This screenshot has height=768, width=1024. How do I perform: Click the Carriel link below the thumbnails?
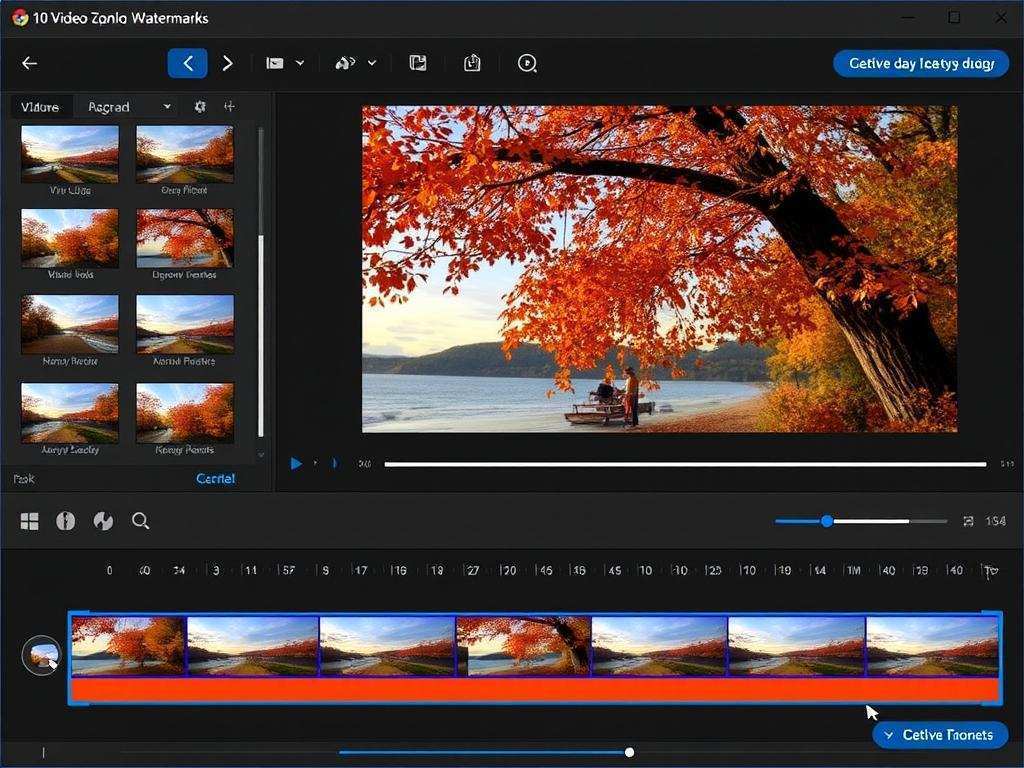pyautogui.click(x=215, y=479)
